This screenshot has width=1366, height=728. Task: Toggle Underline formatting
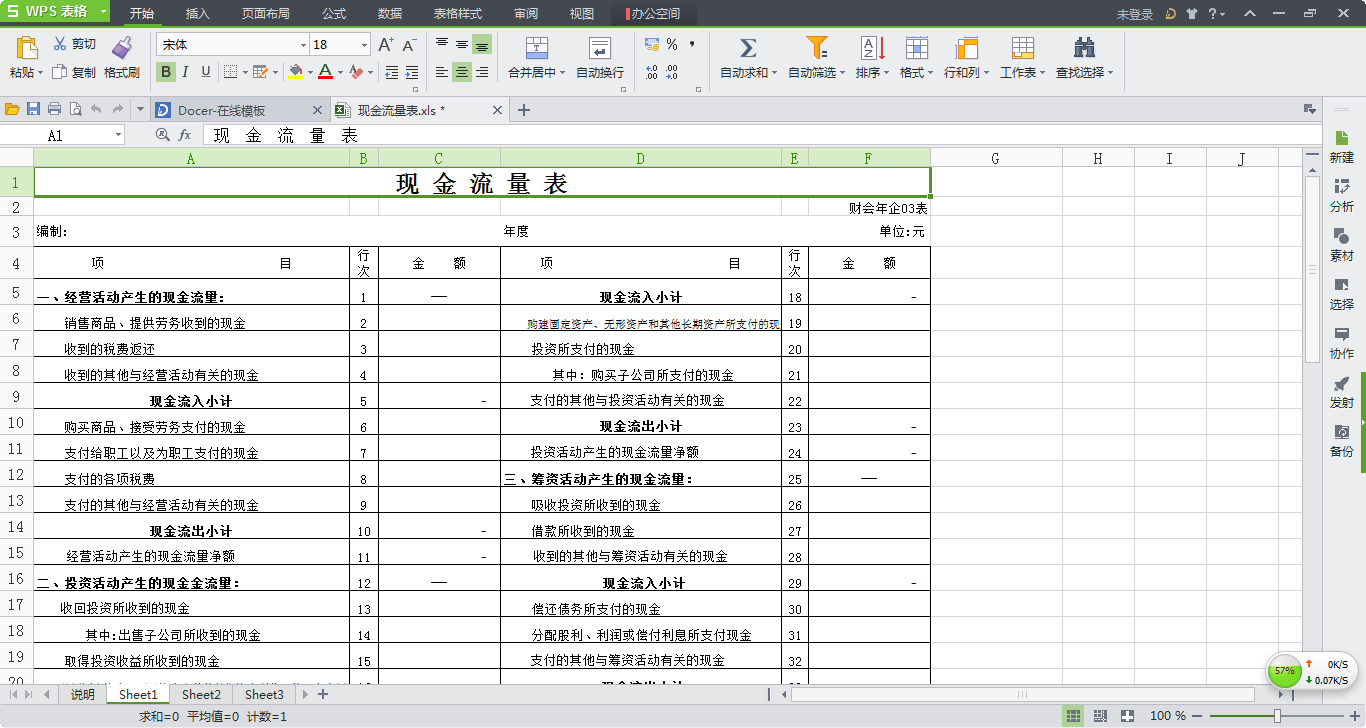tap(206, 72)
